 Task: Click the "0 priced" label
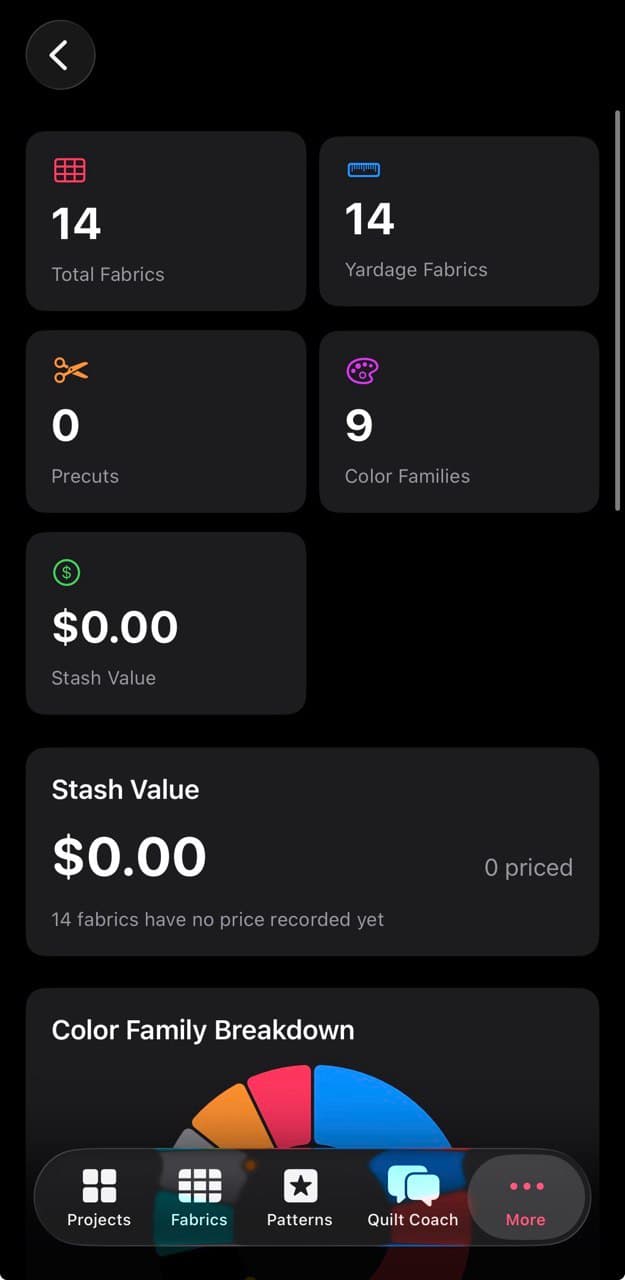(x=528, y=867)
